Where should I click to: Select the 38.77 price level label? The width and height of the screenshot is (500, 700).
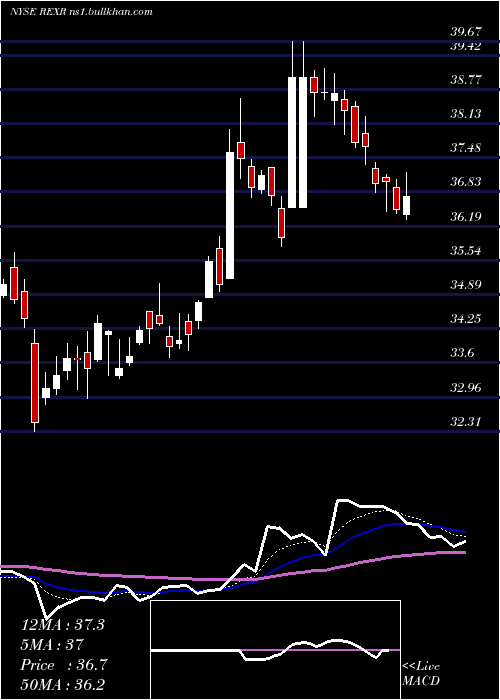pyautogui.click(x=466, y=80)
